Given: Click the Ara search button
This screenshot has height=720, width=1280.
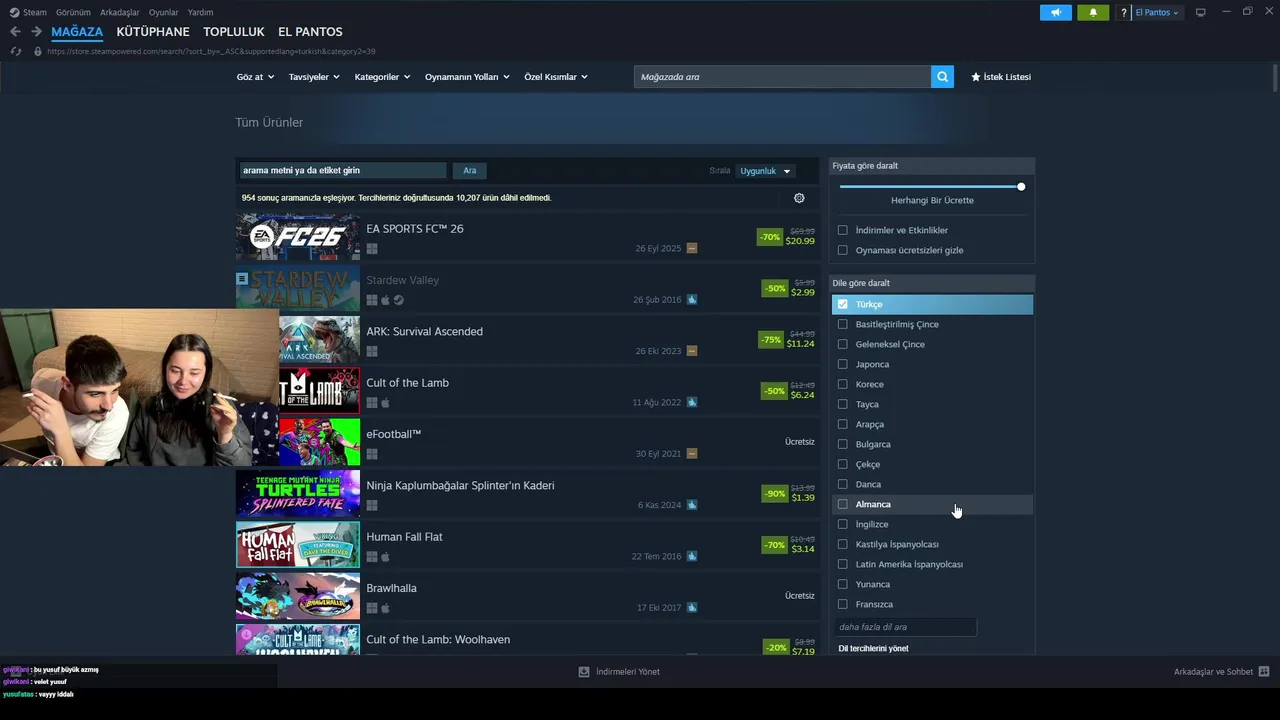Looking at the screenshot, I should pyautogui.click(x=469, y=171).
